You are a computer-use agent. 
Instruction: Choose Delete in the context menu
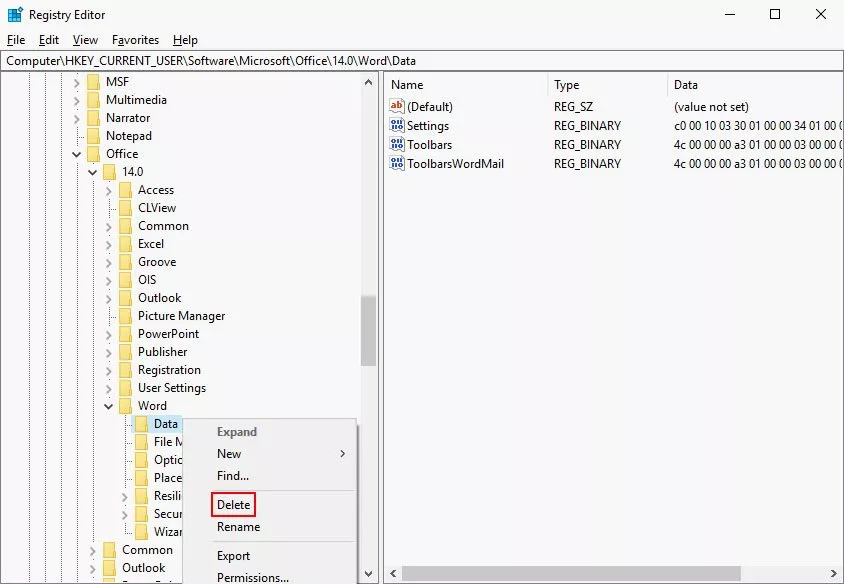233,505
